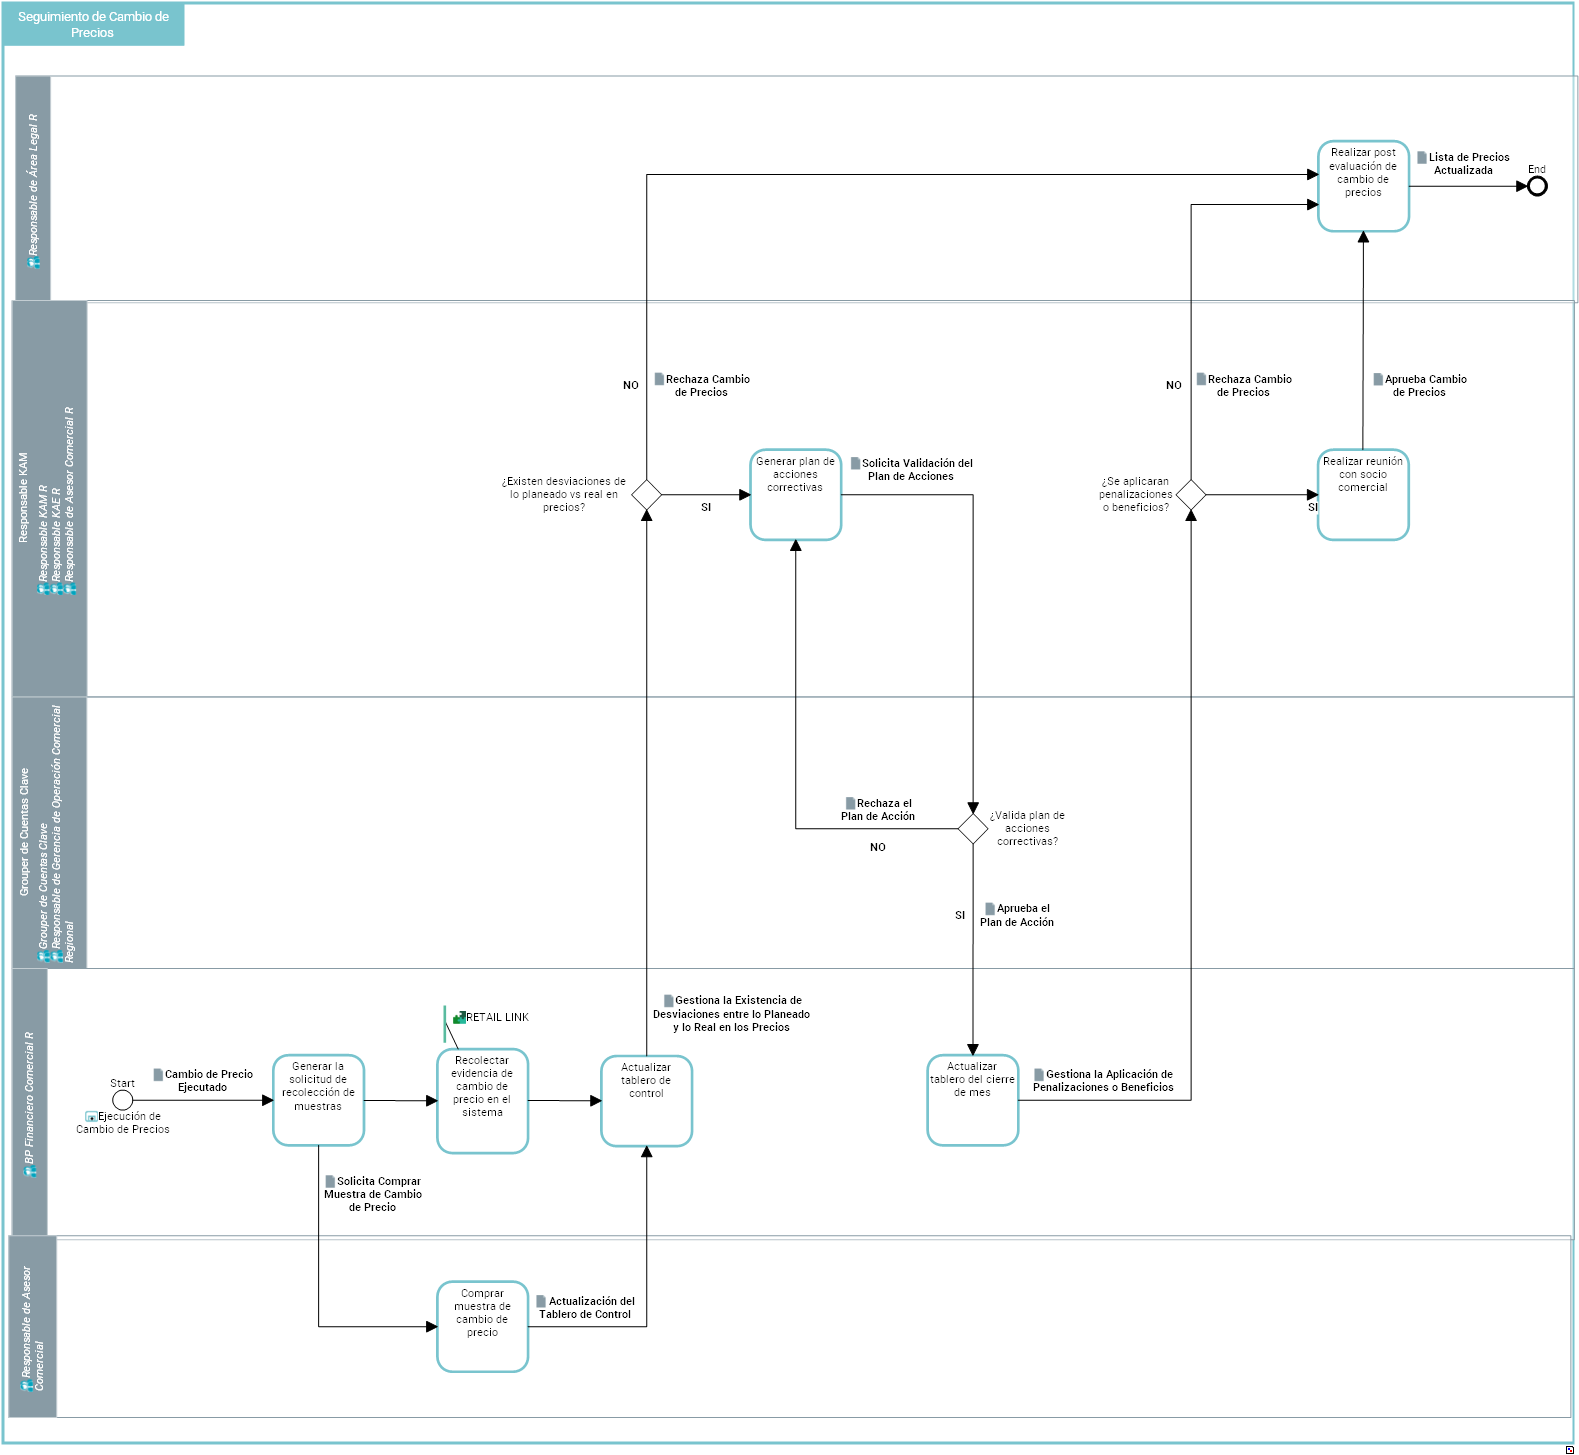Click the 'Aprueba el Plan de Acción' label
The image size is (1579, 1455).
1017,915
